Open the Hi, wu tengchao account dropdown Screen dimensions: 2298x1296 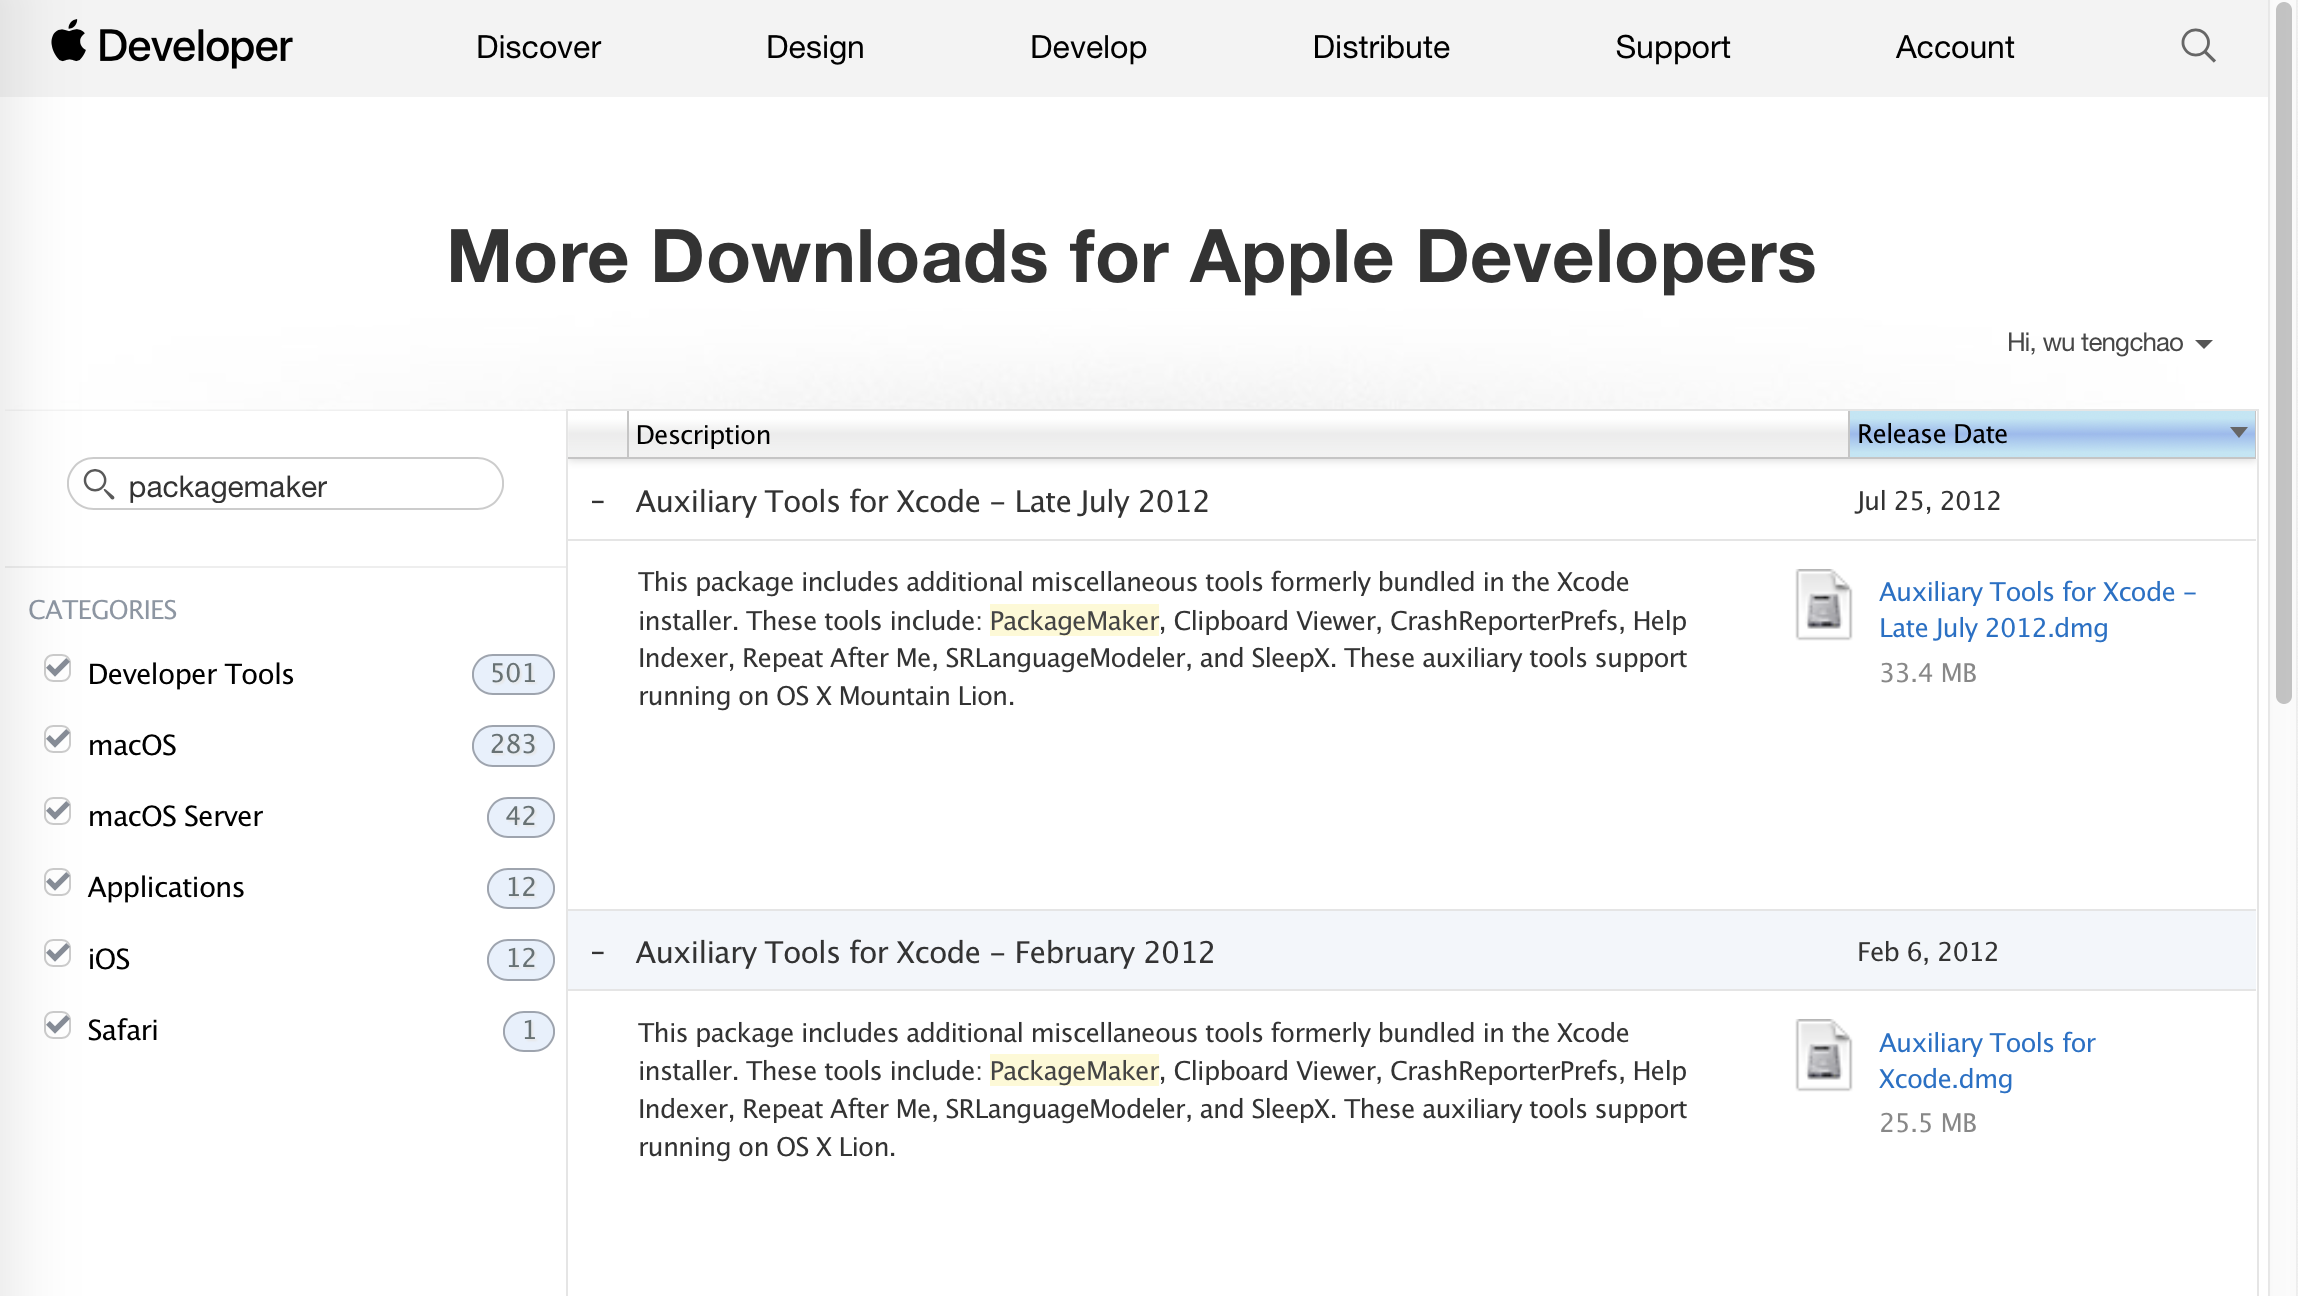pos(2108,343)
